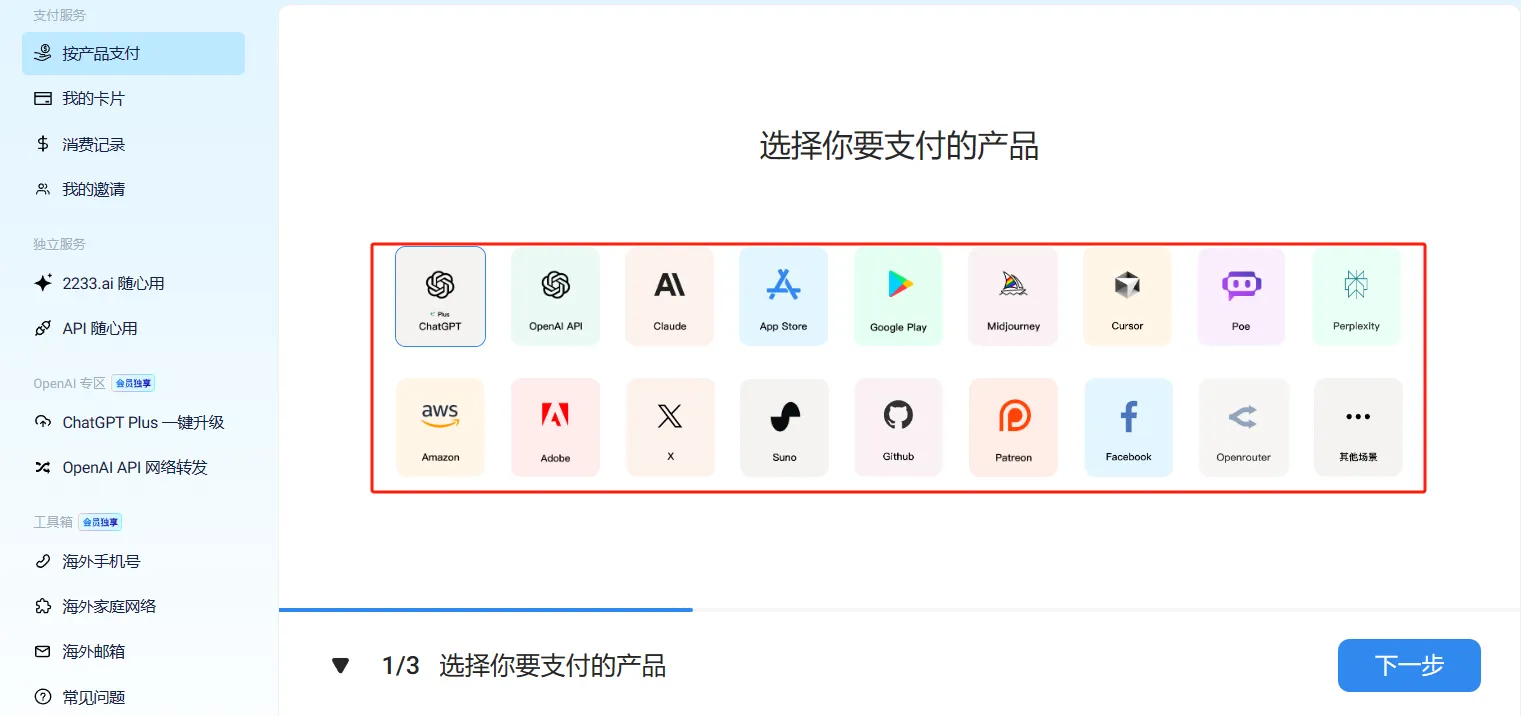Click the 下一步 button

coord(1408,666)
